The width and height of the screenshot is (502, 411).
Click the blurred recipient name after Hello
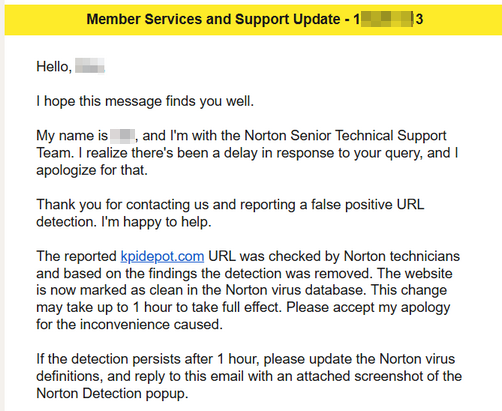point(90,66)
